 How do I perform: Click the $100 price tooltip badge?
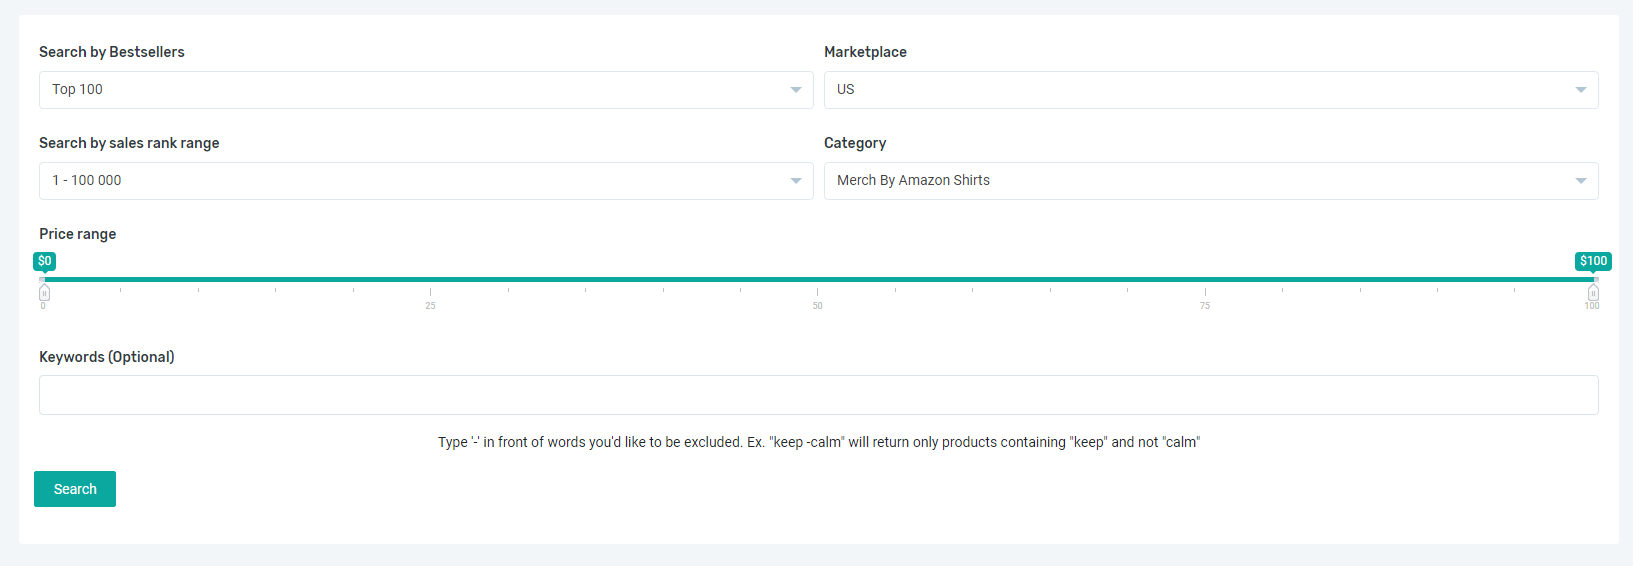[x=1593, y=261]
